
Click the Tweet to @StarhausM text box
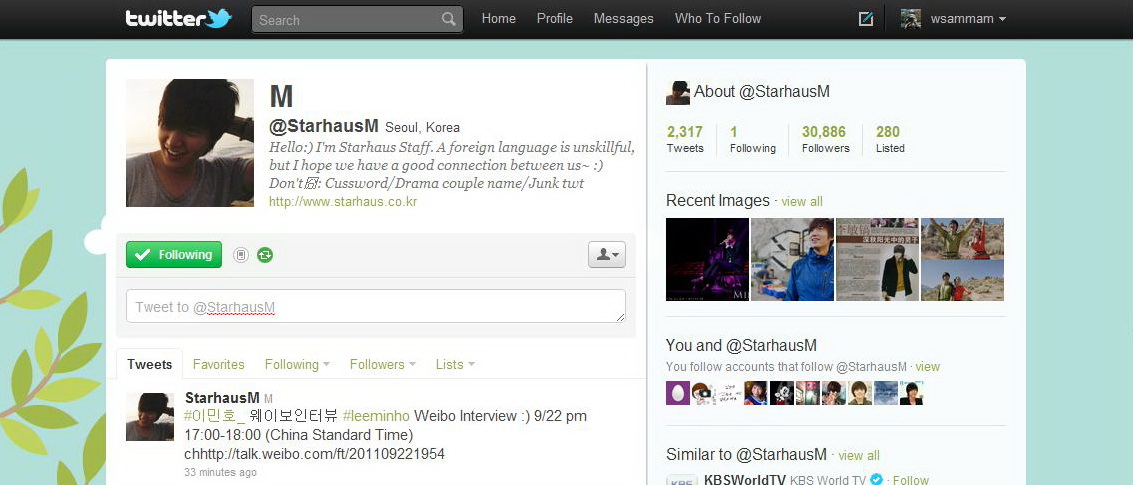(x=376, y=306)
